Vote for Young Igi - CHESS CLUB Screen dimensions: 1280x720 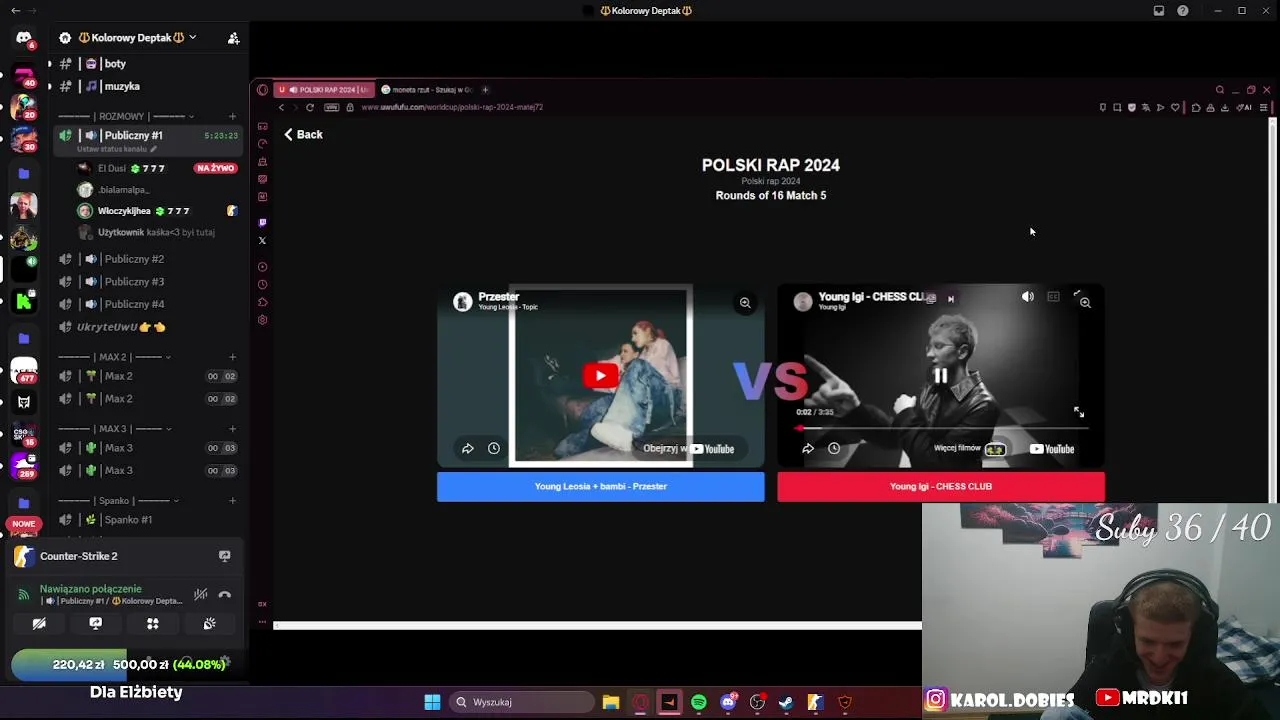click(941, 487)
